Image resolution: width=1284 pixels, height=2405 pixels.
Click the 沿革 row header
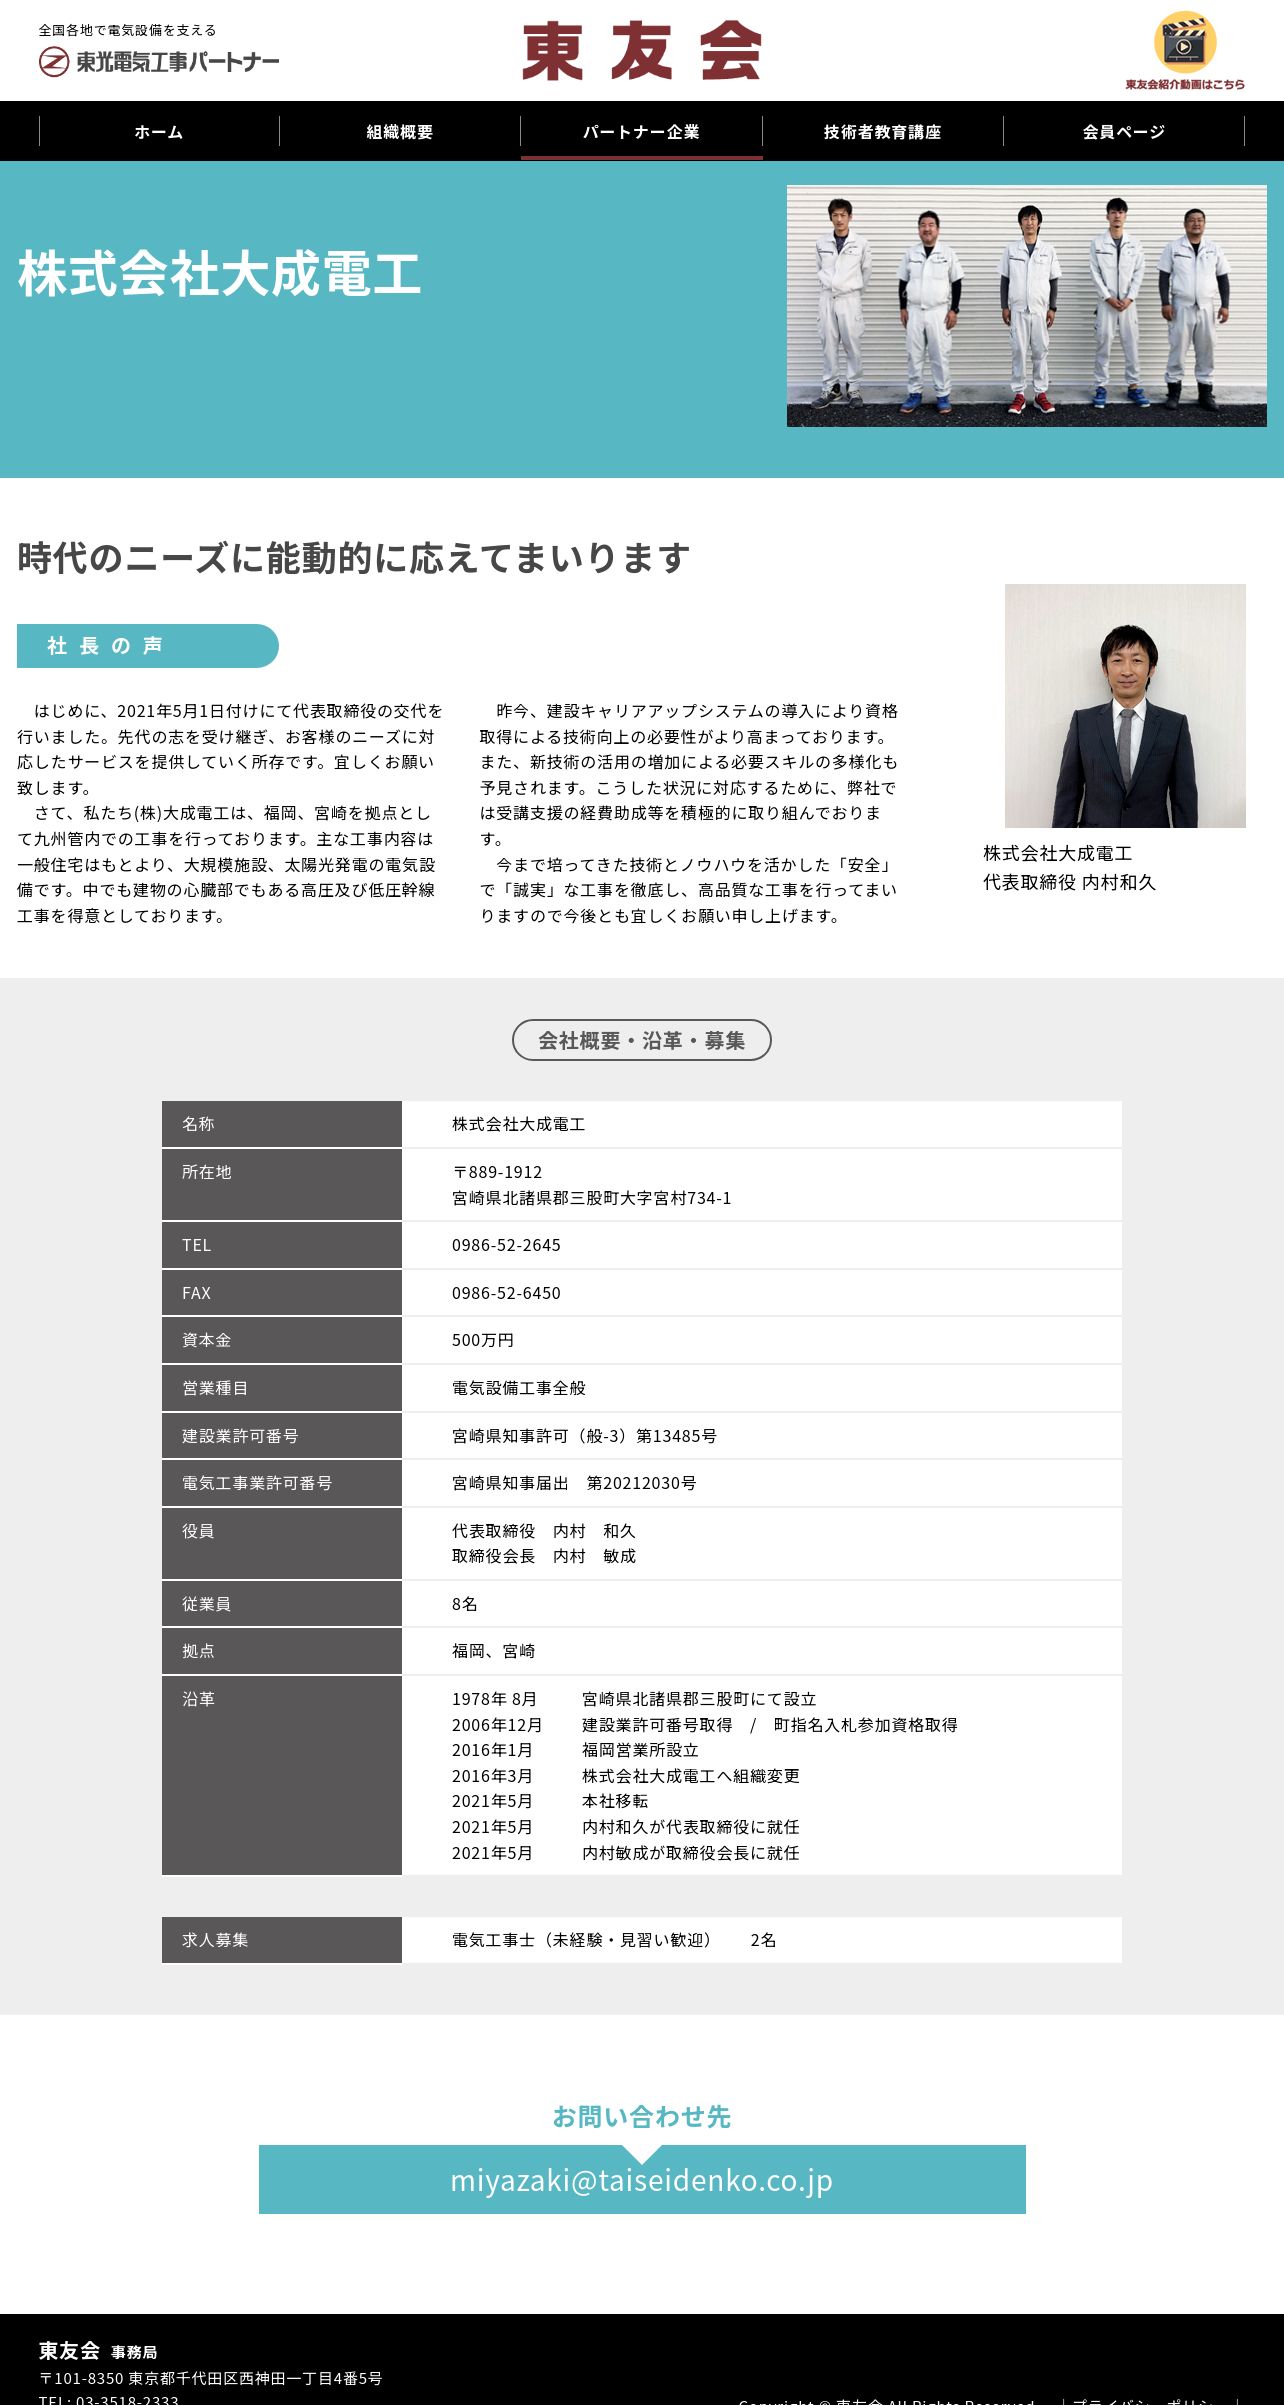coord(282,1776)
